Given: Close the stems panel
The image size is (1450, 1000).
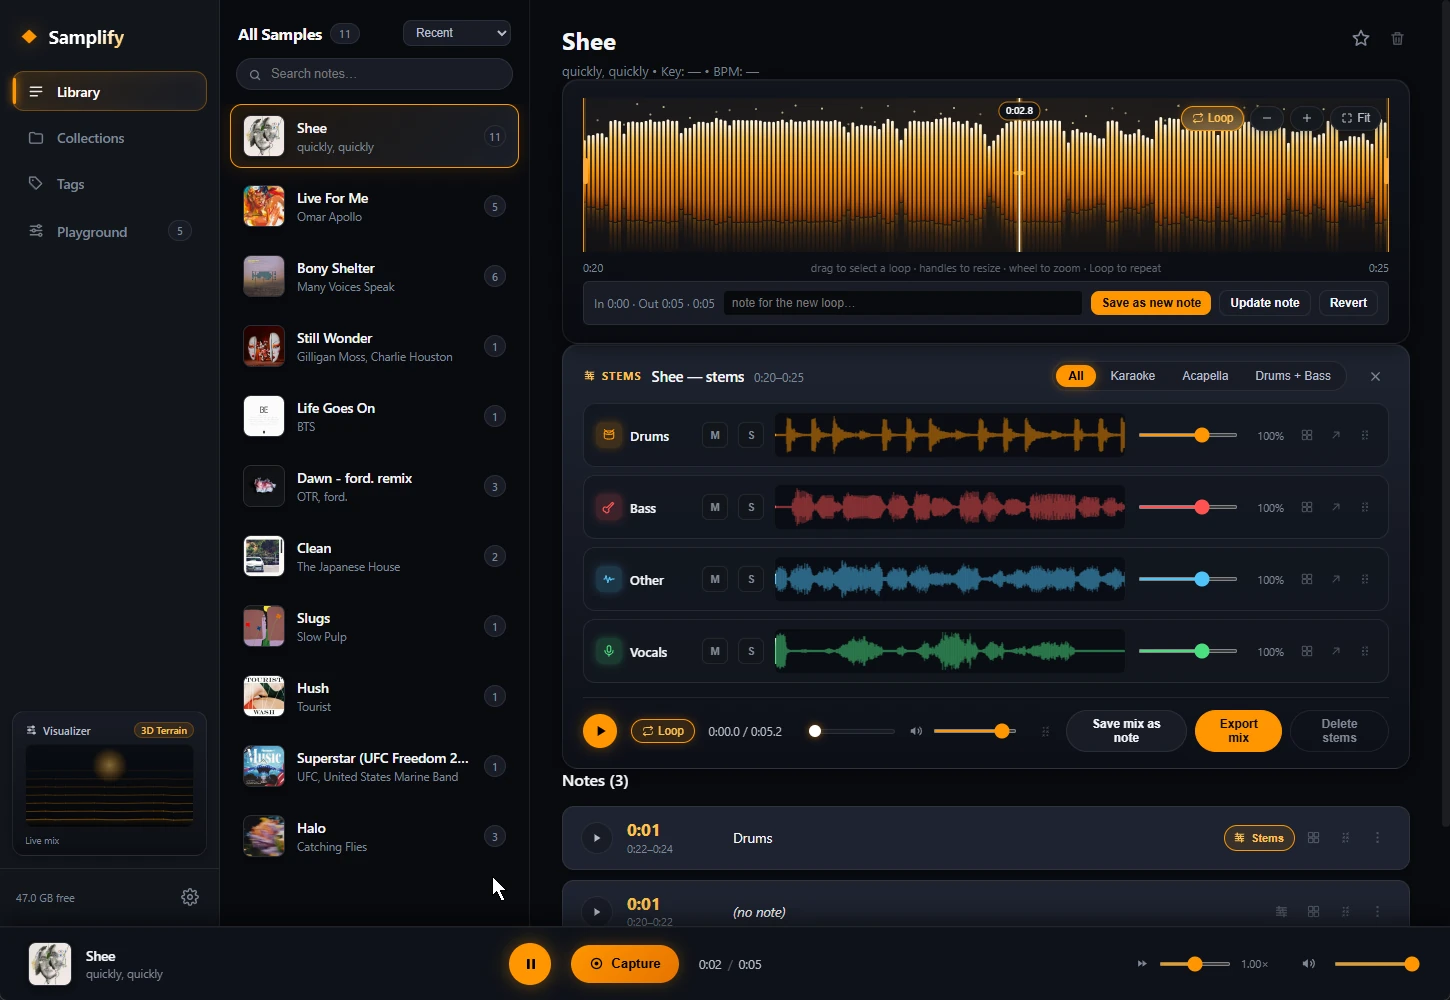Looking at the screenshot, I should click(1375, 376).
